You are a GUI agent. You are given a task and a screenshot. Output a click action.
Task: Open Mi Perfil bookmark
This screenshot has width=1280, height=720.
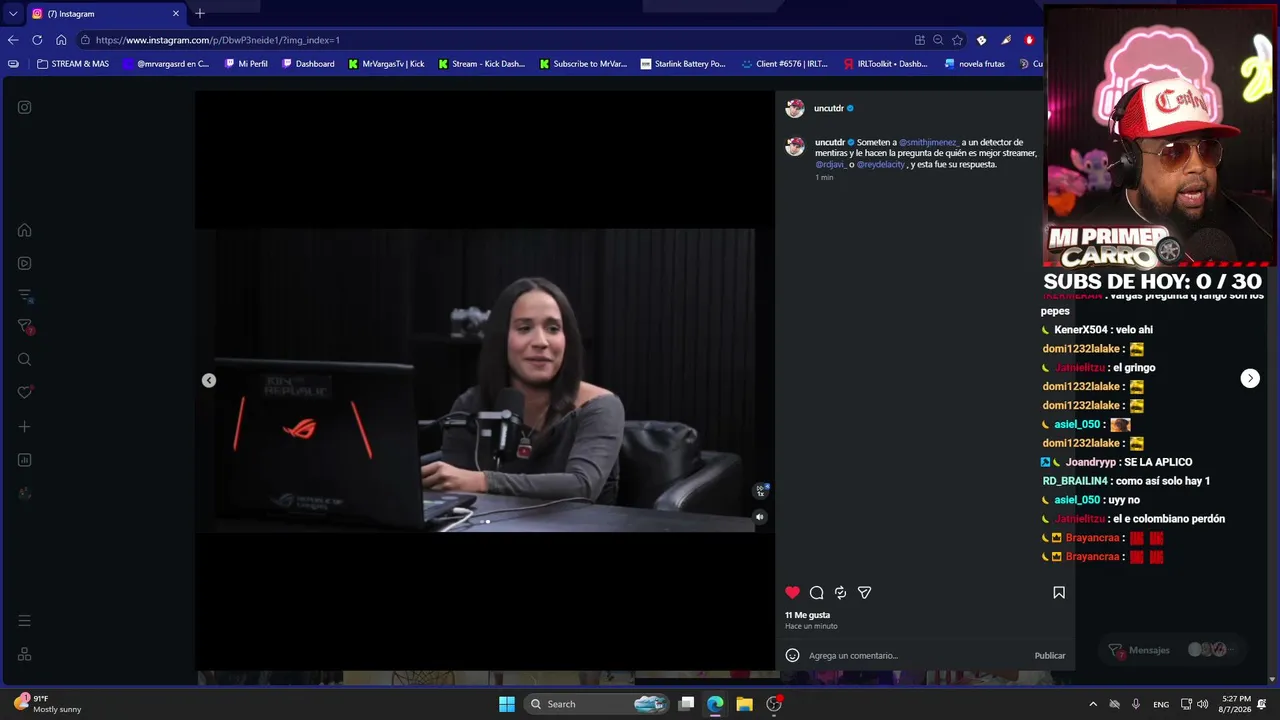[x=246, y=64]
